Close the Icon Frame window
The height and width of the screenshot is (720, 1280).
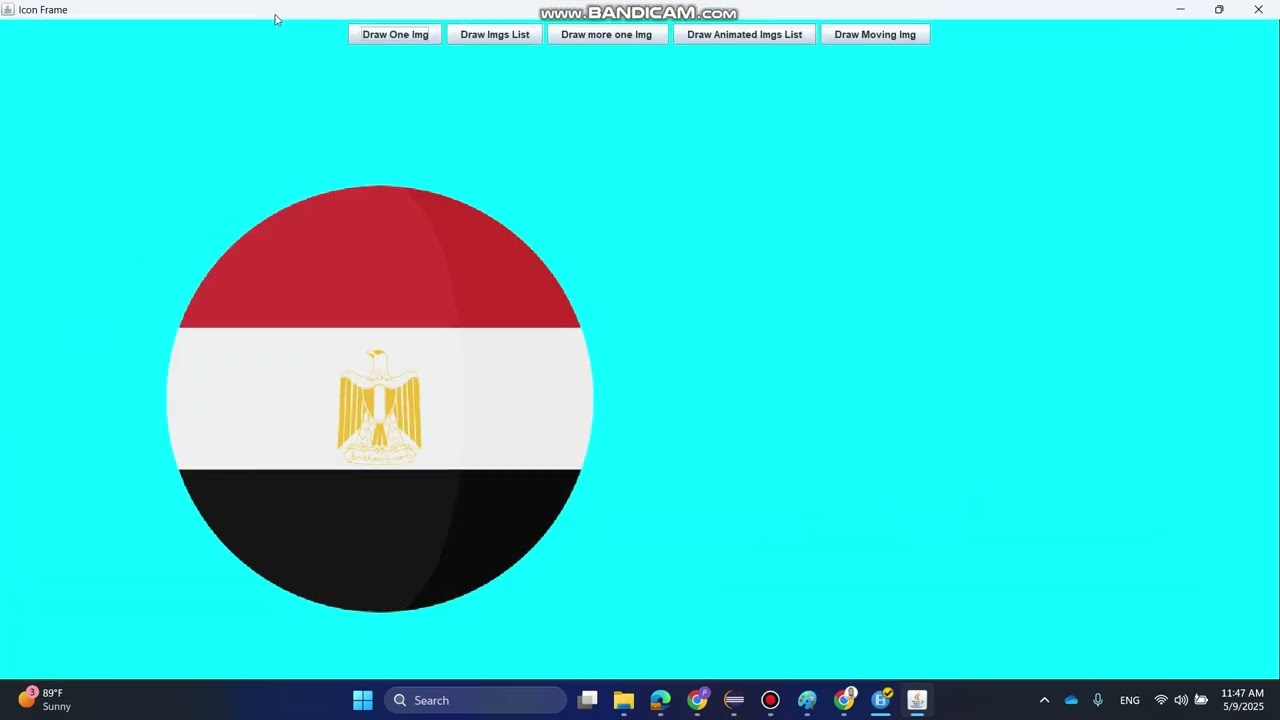click(x=1258, y=9)
